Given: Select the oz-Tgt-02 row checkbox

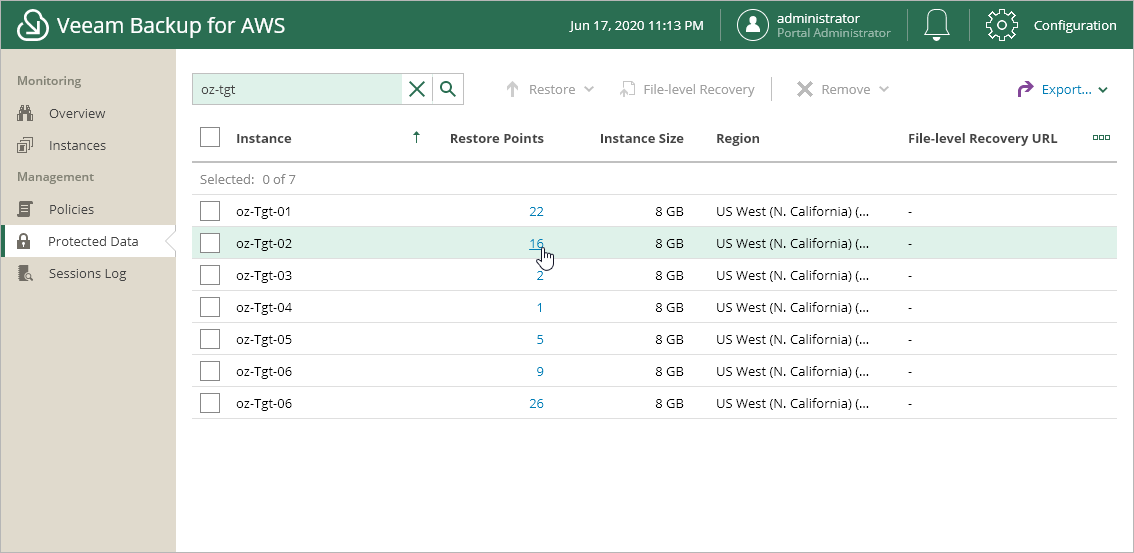Looking at the screenshot, I should pyautogui.click(x=210, y=243).
